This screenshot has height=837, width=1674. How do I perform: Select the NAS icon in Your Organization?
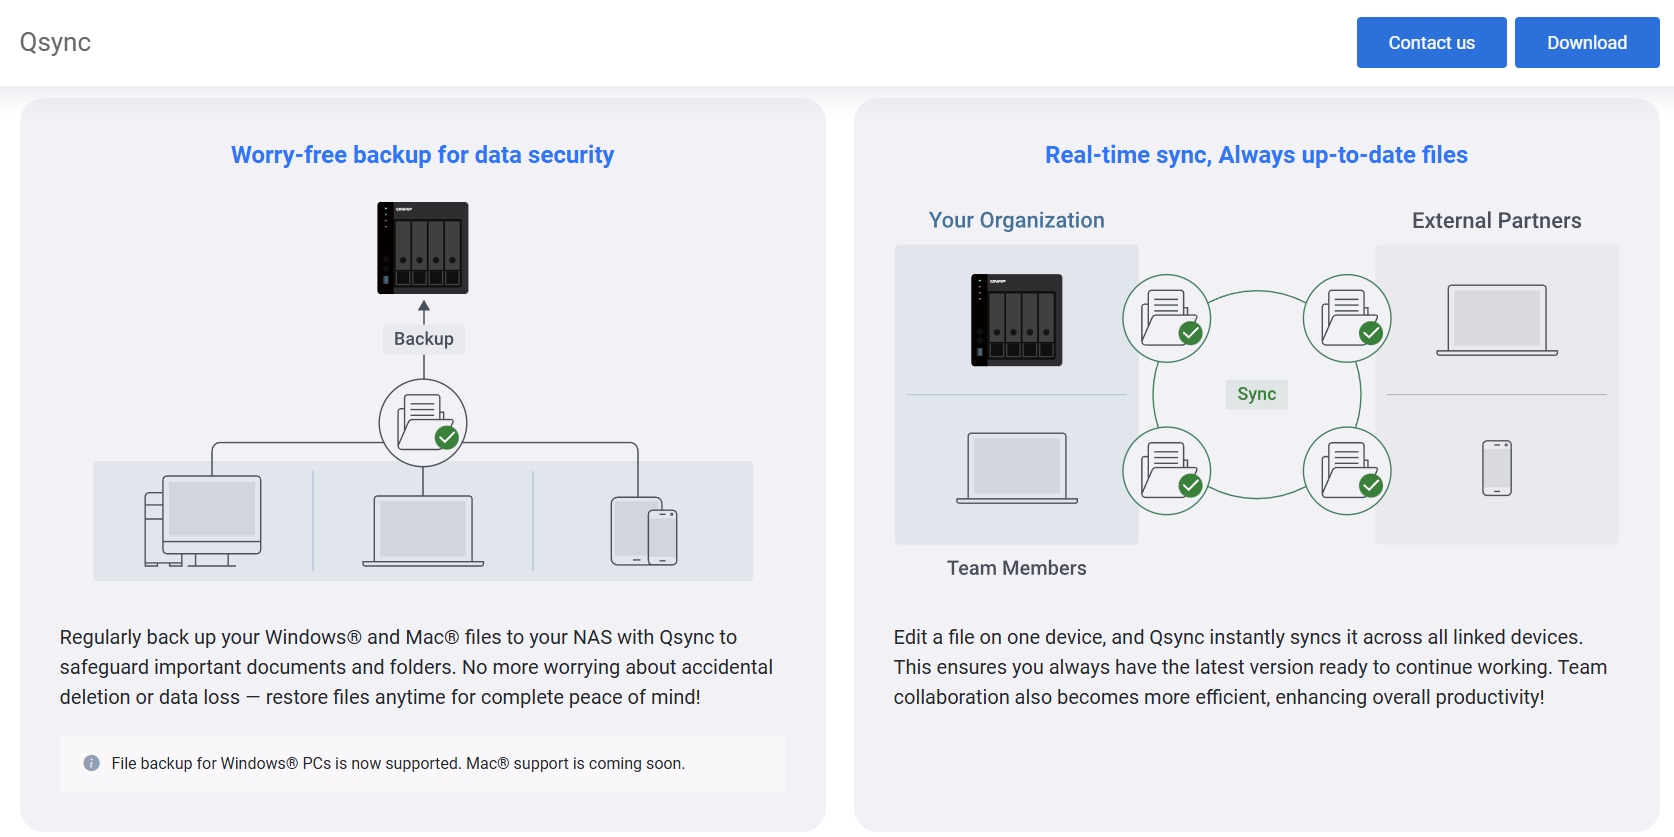point(1017,320)
